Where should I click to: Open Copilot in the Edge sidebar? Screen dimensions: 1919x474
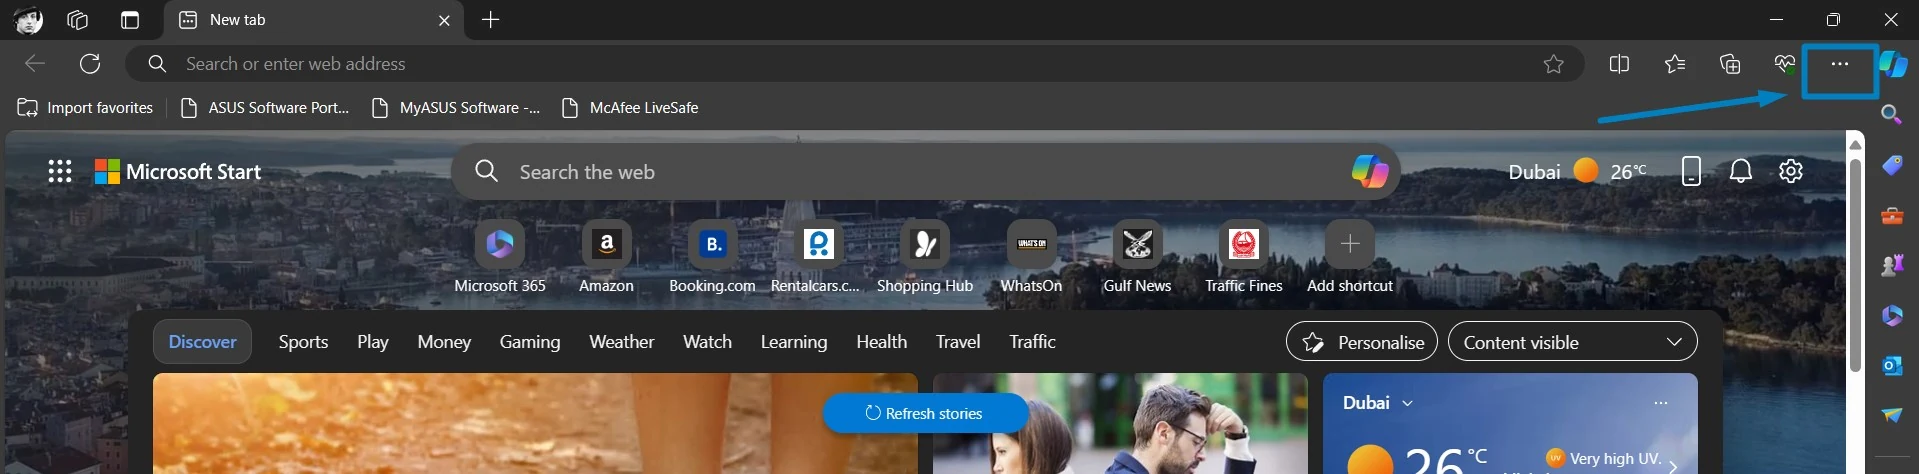(x=1893, y=64)
